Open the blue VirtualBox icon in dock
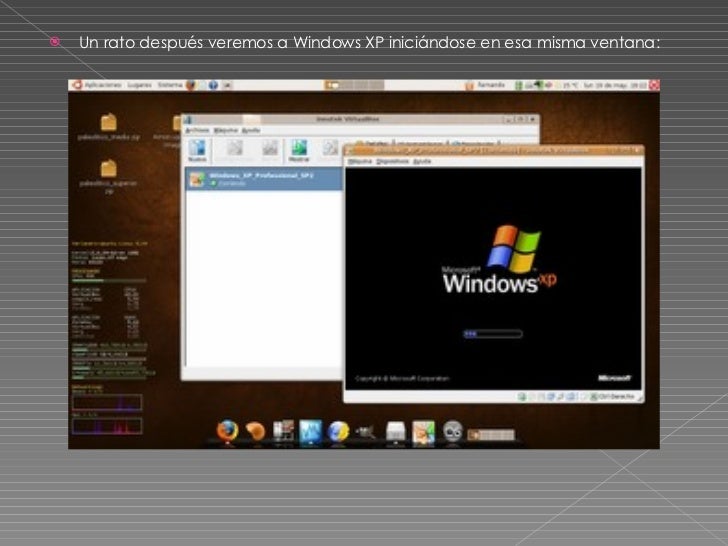 point(311,432)
